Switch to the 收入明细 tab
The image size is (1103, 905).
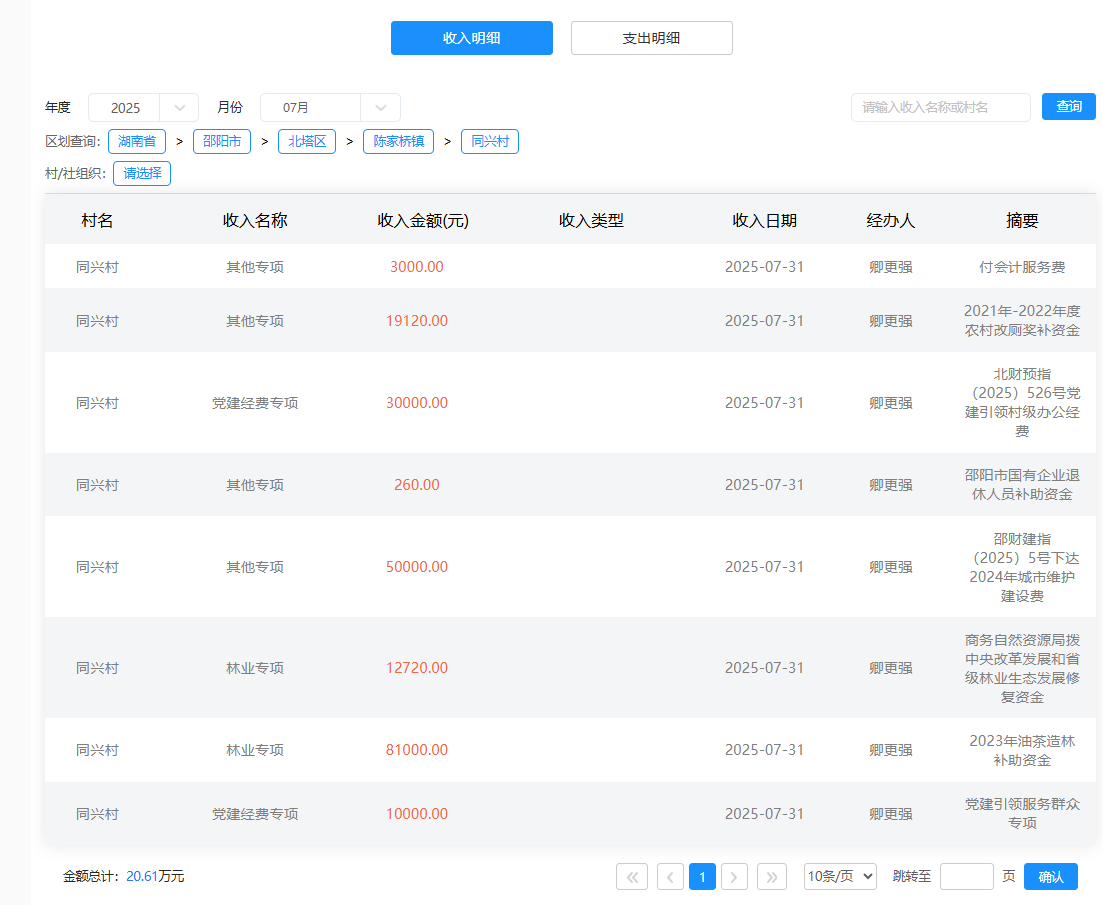coord(471,38)
